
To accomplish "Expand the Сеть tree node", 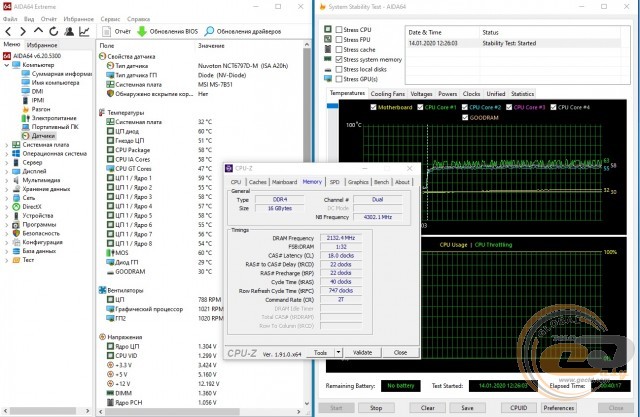I will pos(7,198).
